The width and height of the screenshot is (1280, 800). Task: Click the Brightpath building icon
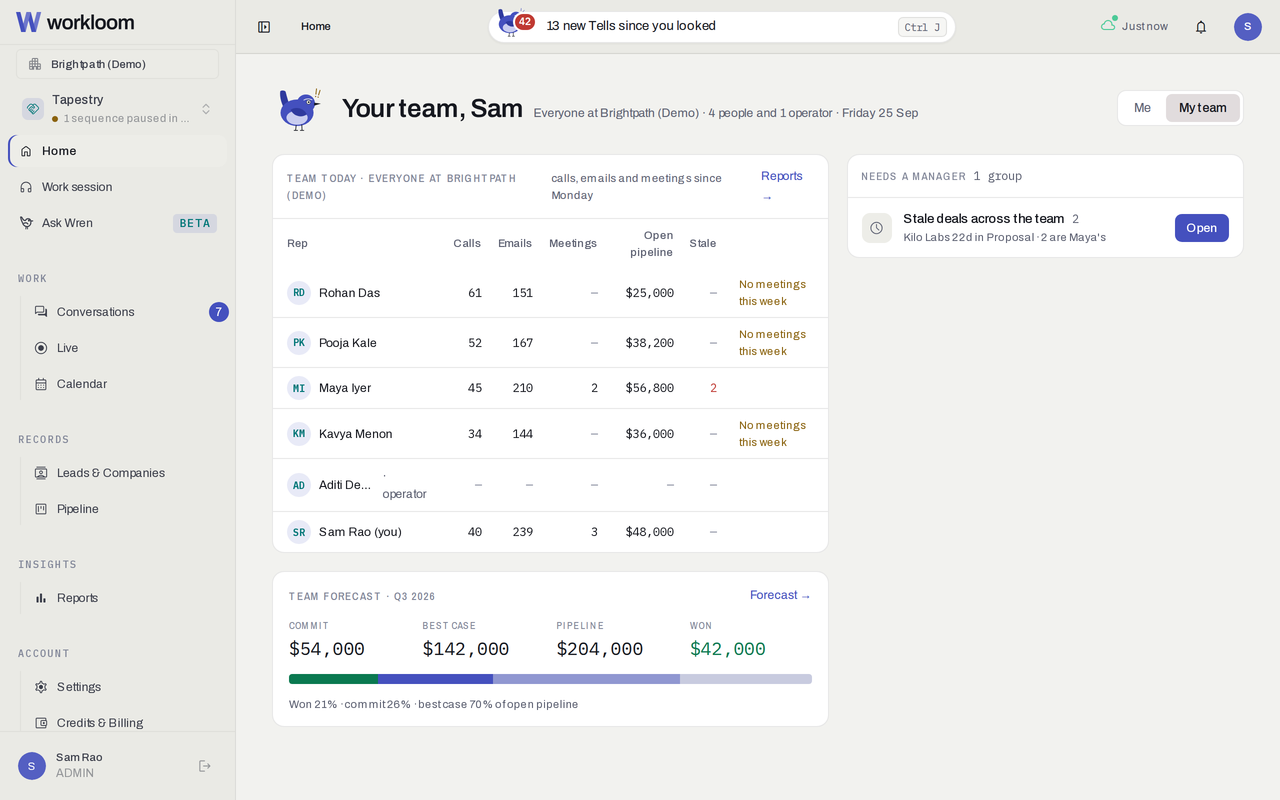(x=35, y=64)
